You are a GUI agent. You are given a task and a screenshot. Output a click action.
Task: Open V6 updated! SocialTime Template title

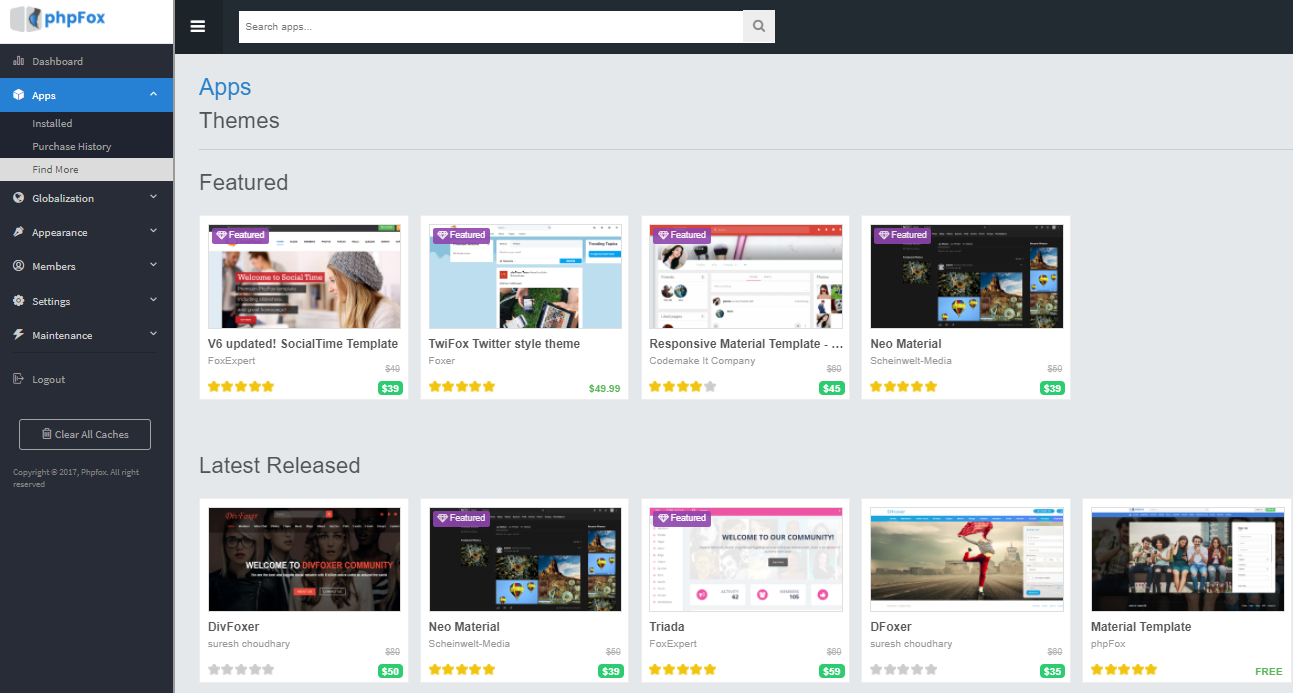[x=303, y=344]
